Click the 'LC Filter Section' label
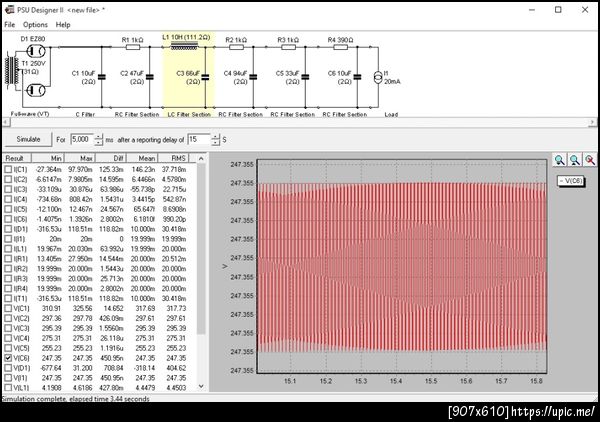Image resolution: width=600 pixels, height=422 pixels. 189,114
